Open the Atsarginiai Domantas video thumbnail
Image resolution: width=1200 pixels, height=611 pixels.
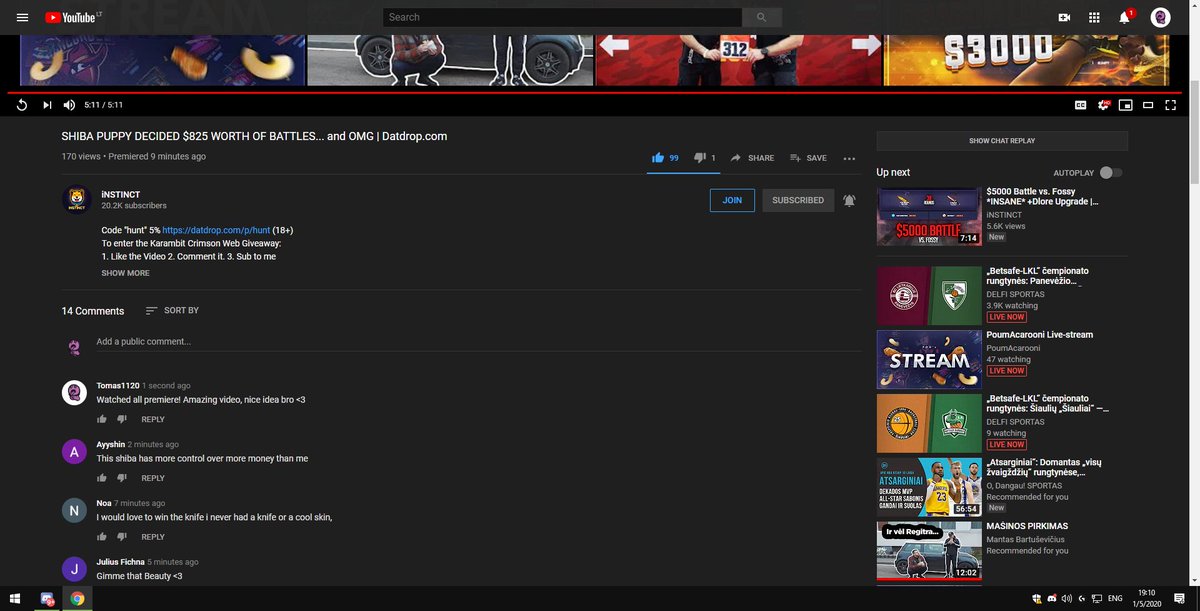[x=929, y=487]
